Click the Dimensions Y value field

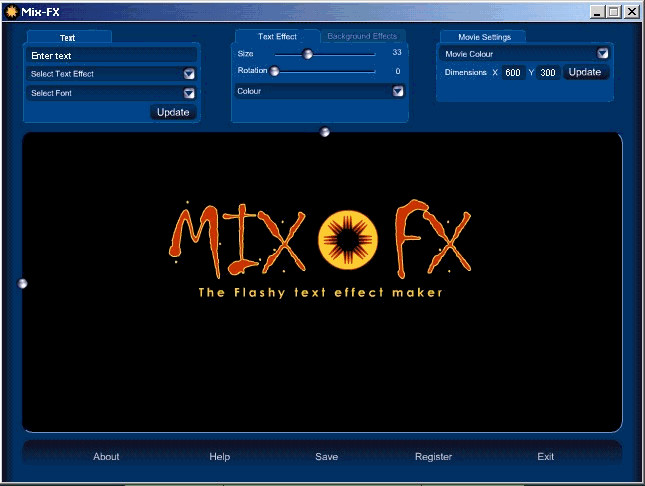click(548, 73)
